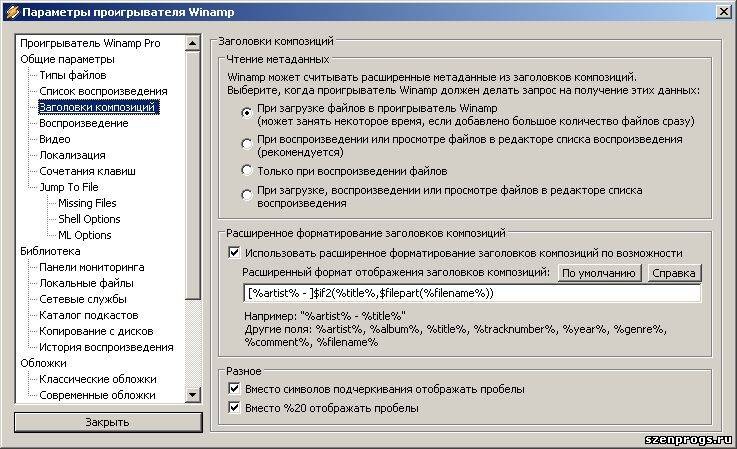Collapse the 'Библиотека' tree section
Image resolution: width=737 pixels, height=449 pixels.
tap(50, 251)
